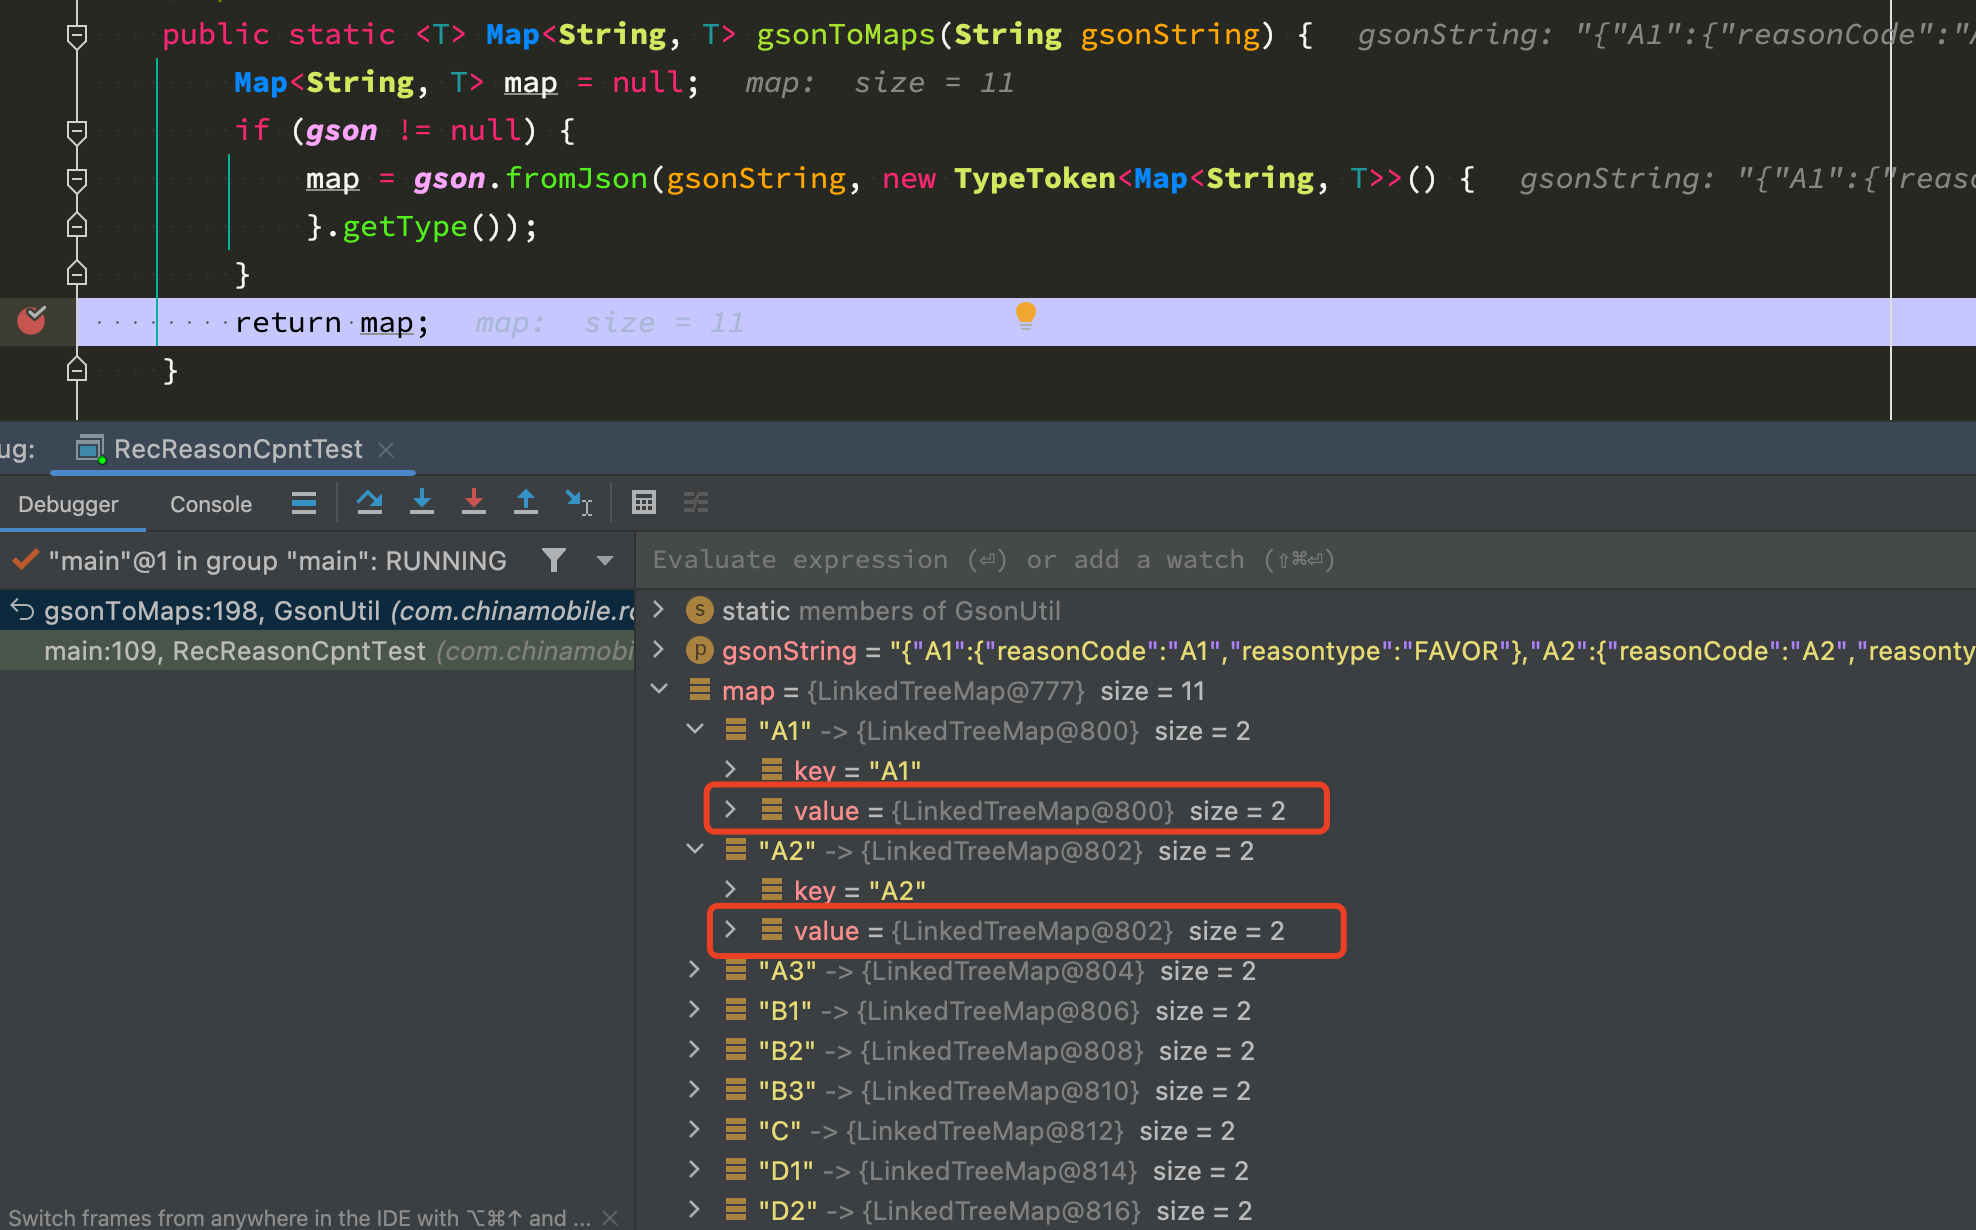Expand the "A3" map entry

[695, 970]
